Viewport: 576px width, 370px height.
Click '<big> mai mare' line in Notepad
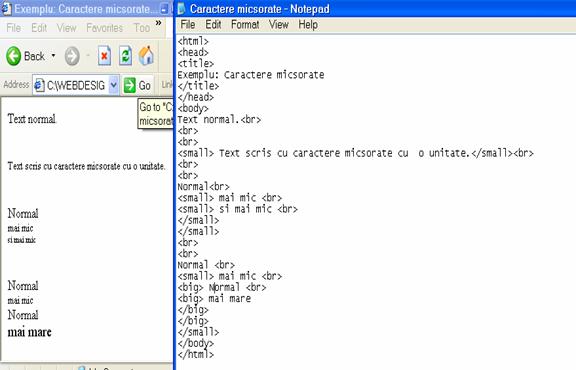click(x=215, y=298)
